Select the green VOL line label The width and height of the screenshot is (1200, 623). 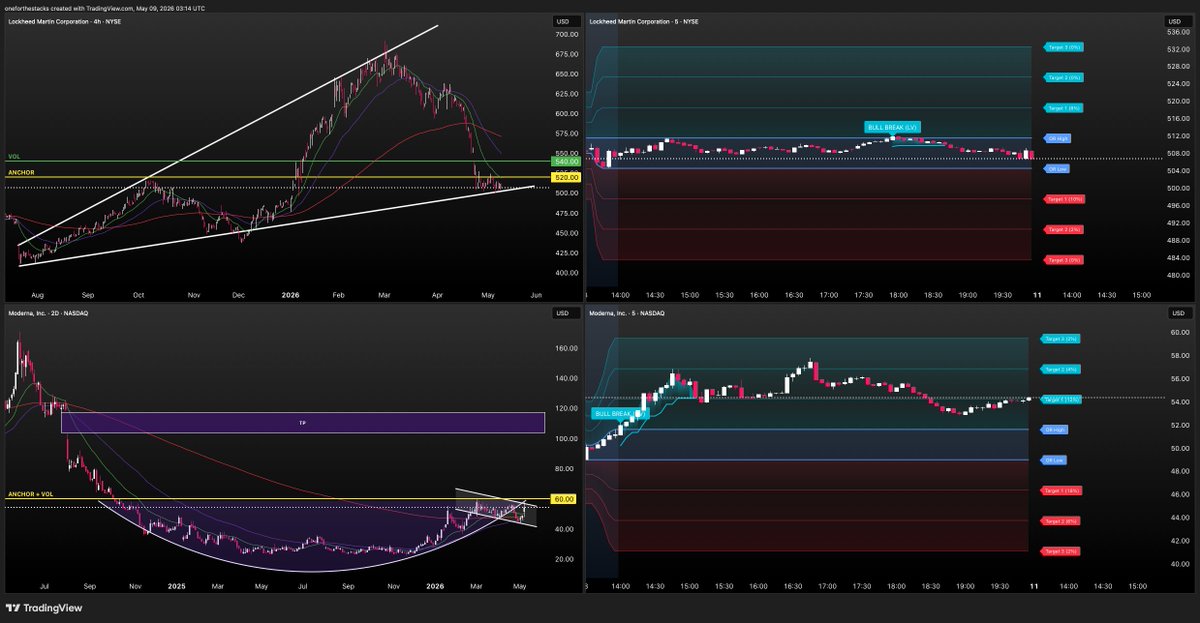tap(14, 157)
